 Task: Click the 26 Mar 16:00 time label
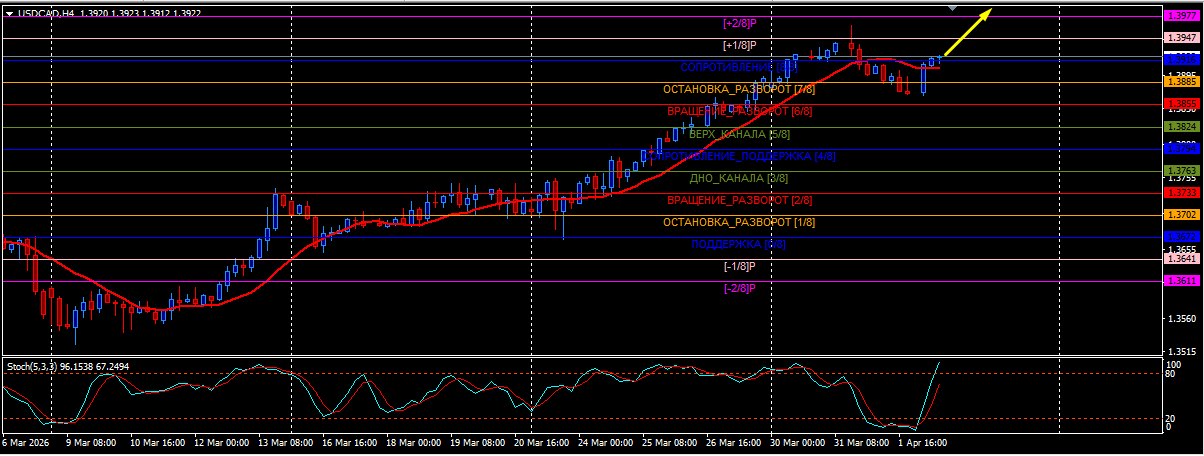(x=735, y=442)
